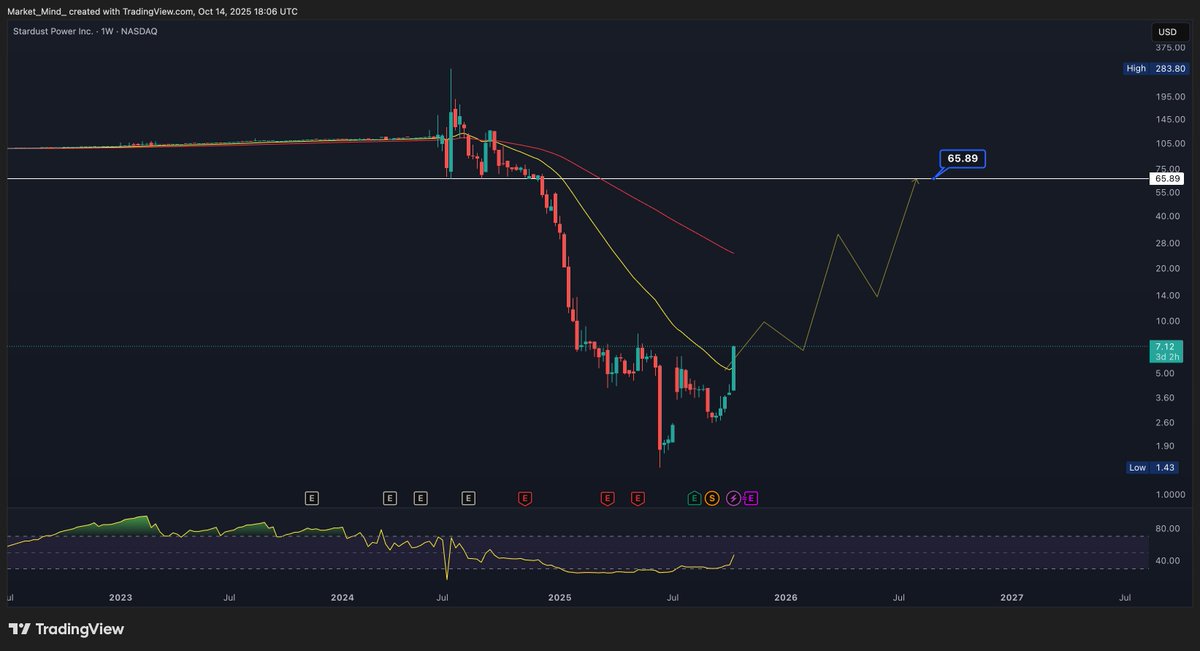Click the red E badge below the July 2025 area

[x=637, y=497]
